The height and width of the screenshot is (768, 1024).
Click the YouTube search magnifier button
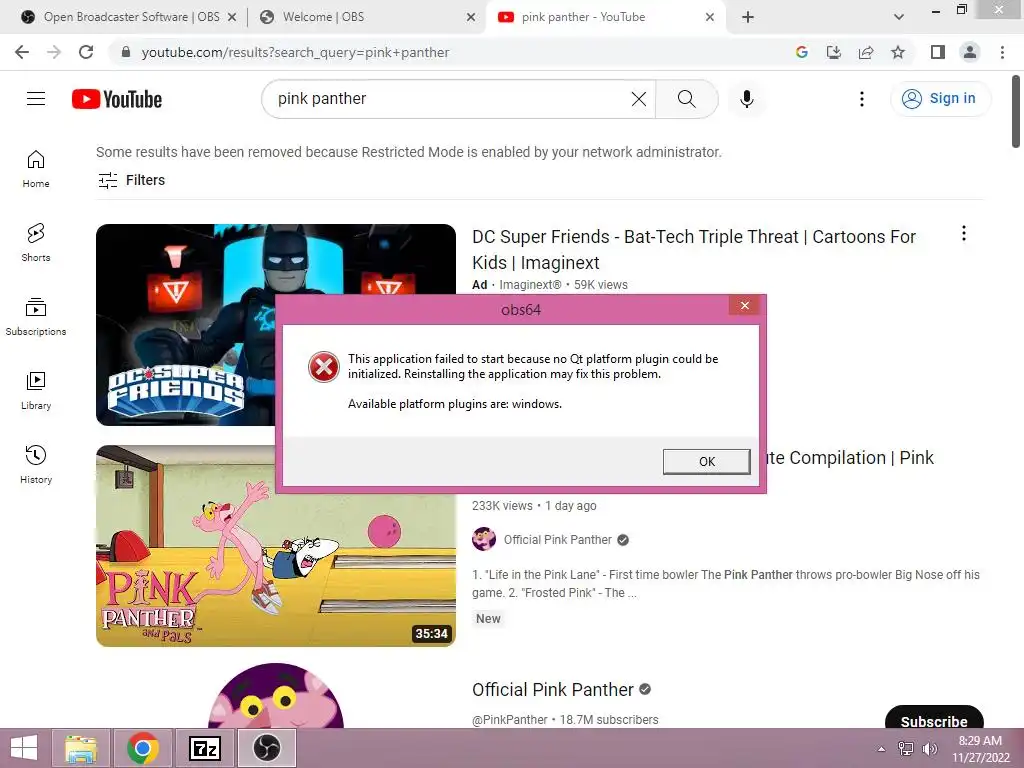[x=686, y=99]
